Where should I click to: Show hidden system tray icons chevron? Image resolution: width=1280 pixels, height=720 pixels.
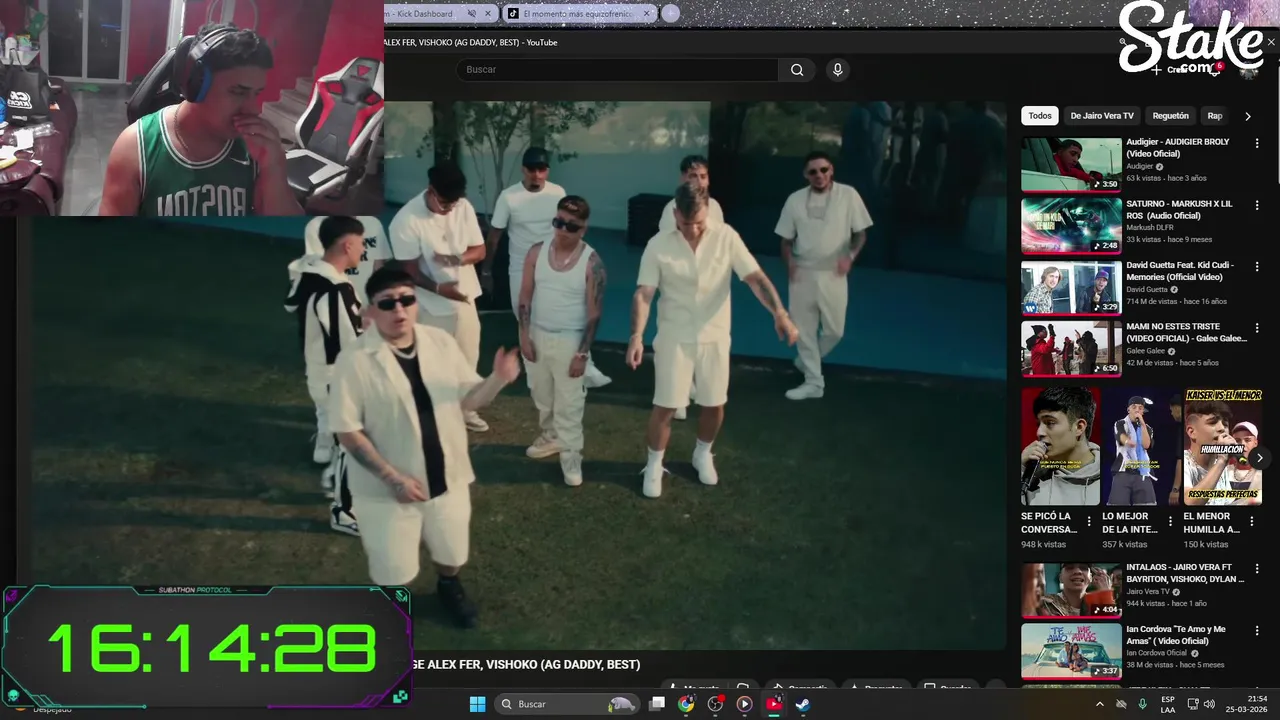coord(1100,704)
